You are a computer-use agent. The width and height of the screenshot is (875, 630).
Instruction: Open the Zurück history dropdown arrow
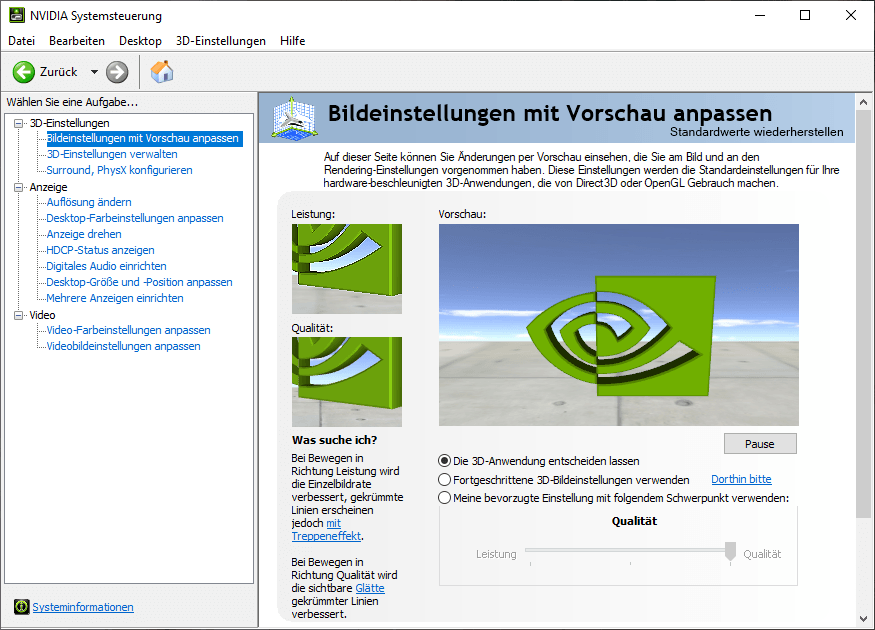pyautogui.click(x=94, y=72)
